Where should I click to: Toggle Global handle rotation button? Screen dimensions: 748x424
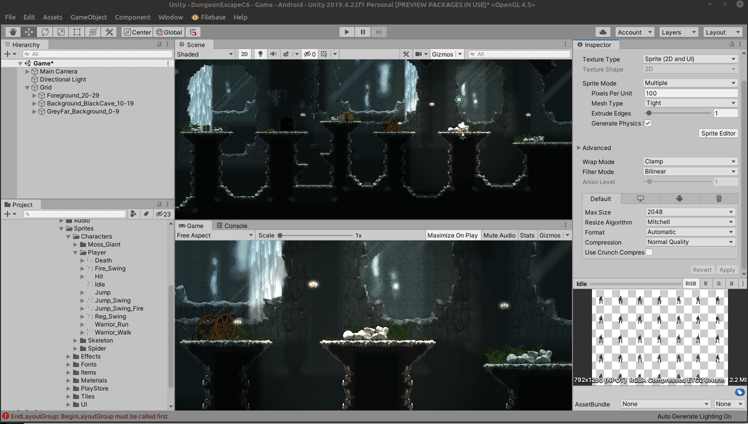pos(169,32)
